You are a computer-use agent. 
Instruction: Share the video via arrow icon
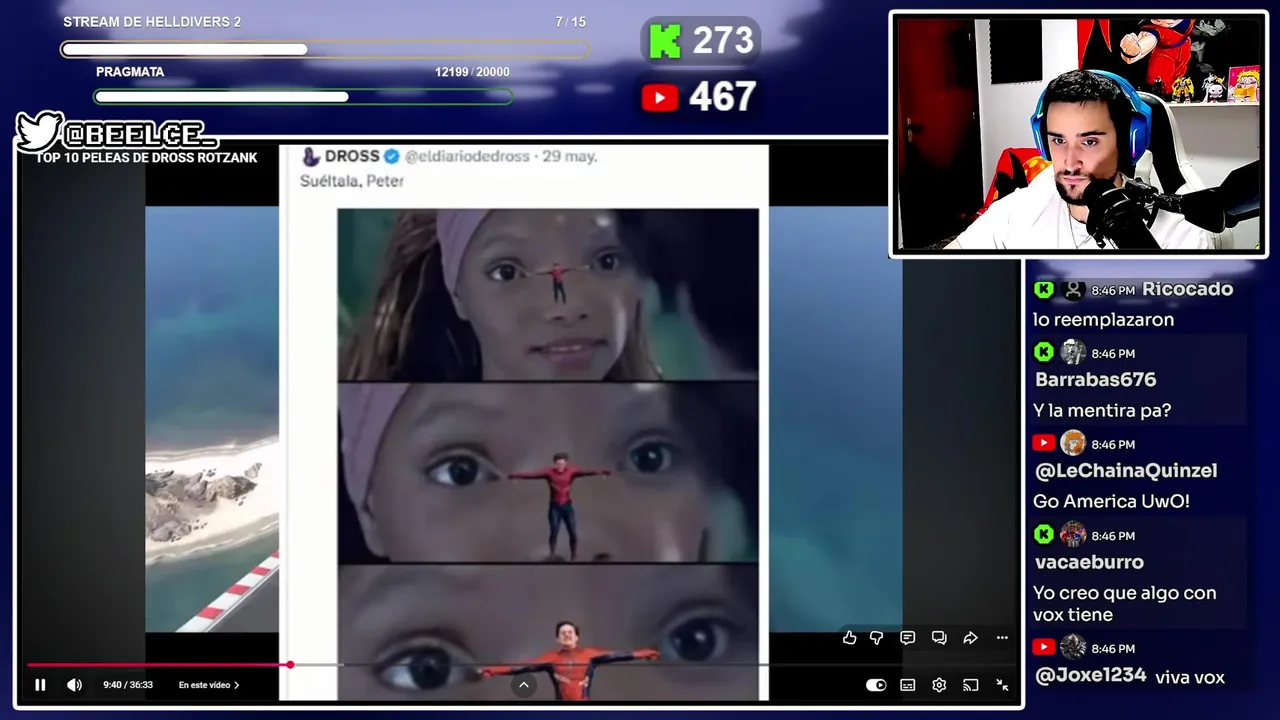pos(970,638)
